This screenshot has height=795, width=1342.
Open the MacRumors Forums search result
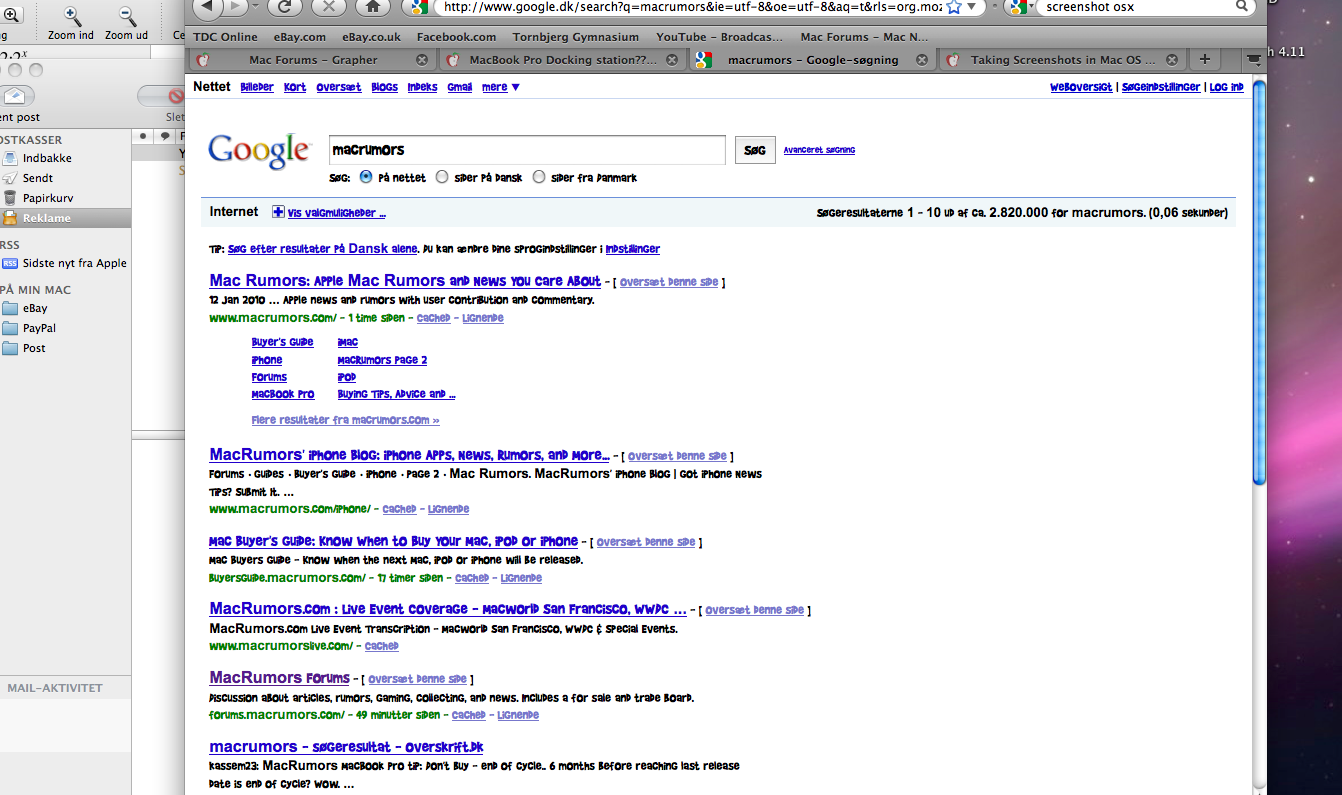pos(279,678)
